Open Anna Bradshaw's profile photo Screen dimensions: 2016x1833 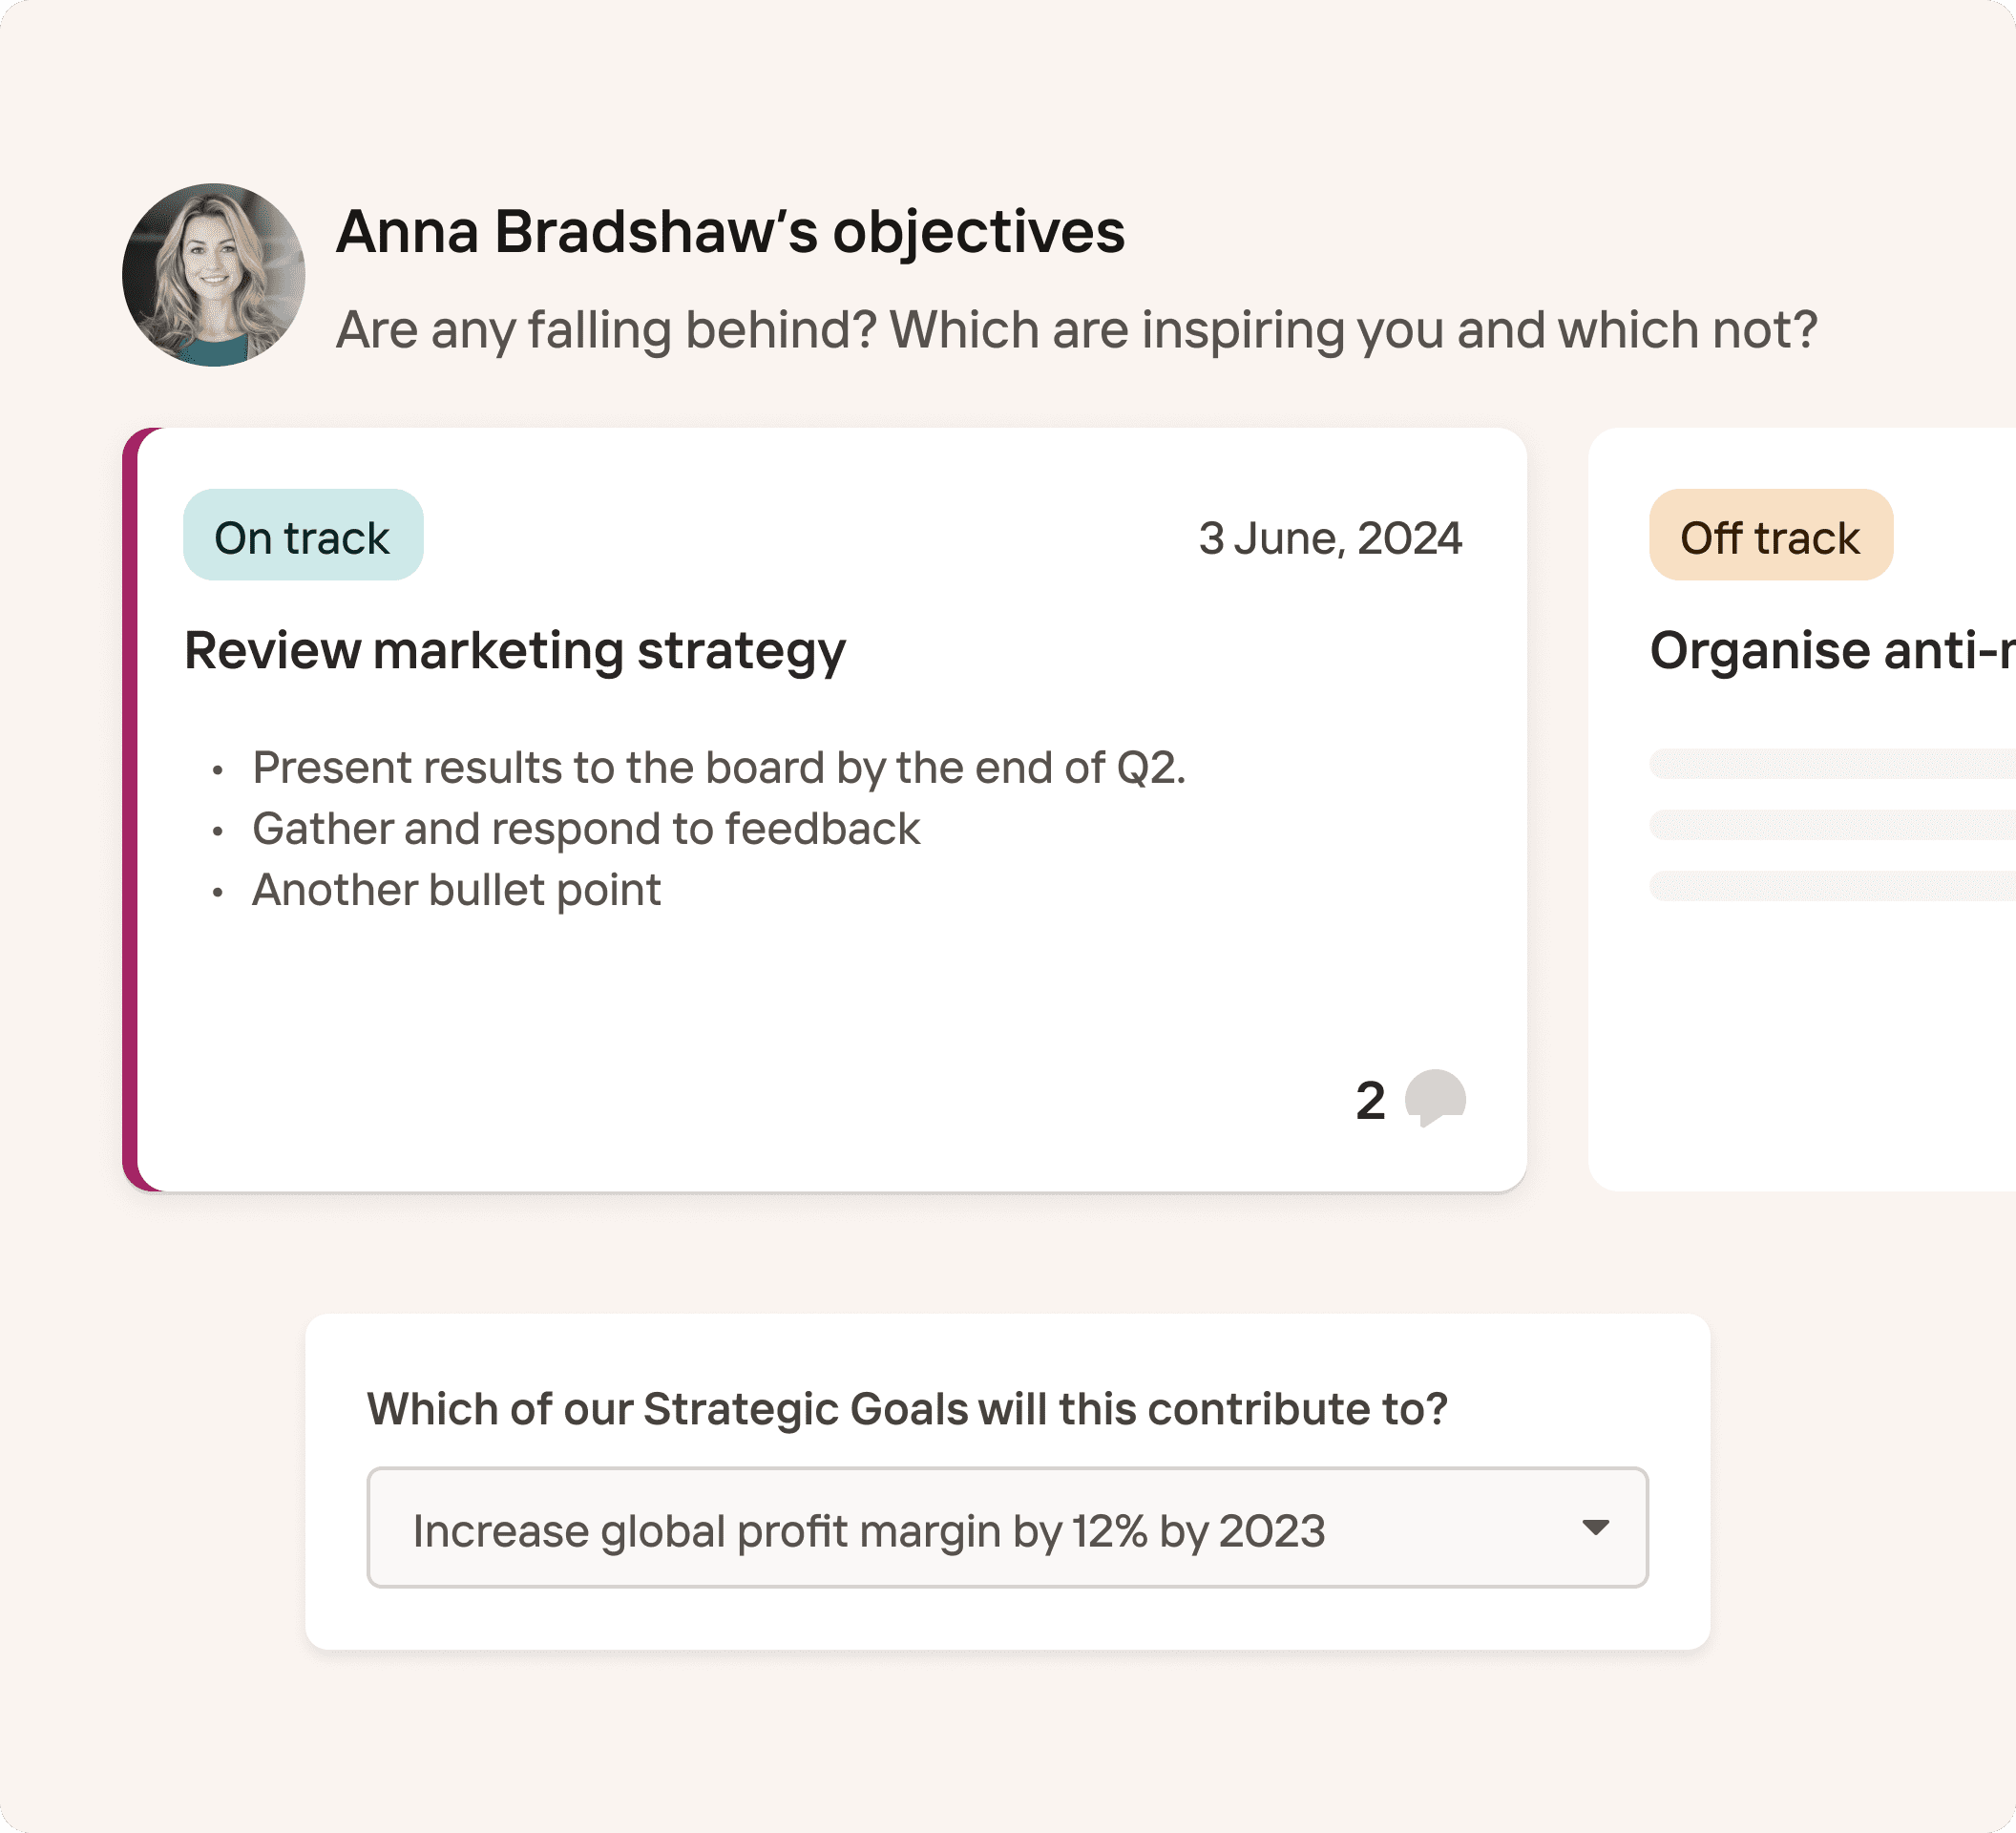click(214, 274)
